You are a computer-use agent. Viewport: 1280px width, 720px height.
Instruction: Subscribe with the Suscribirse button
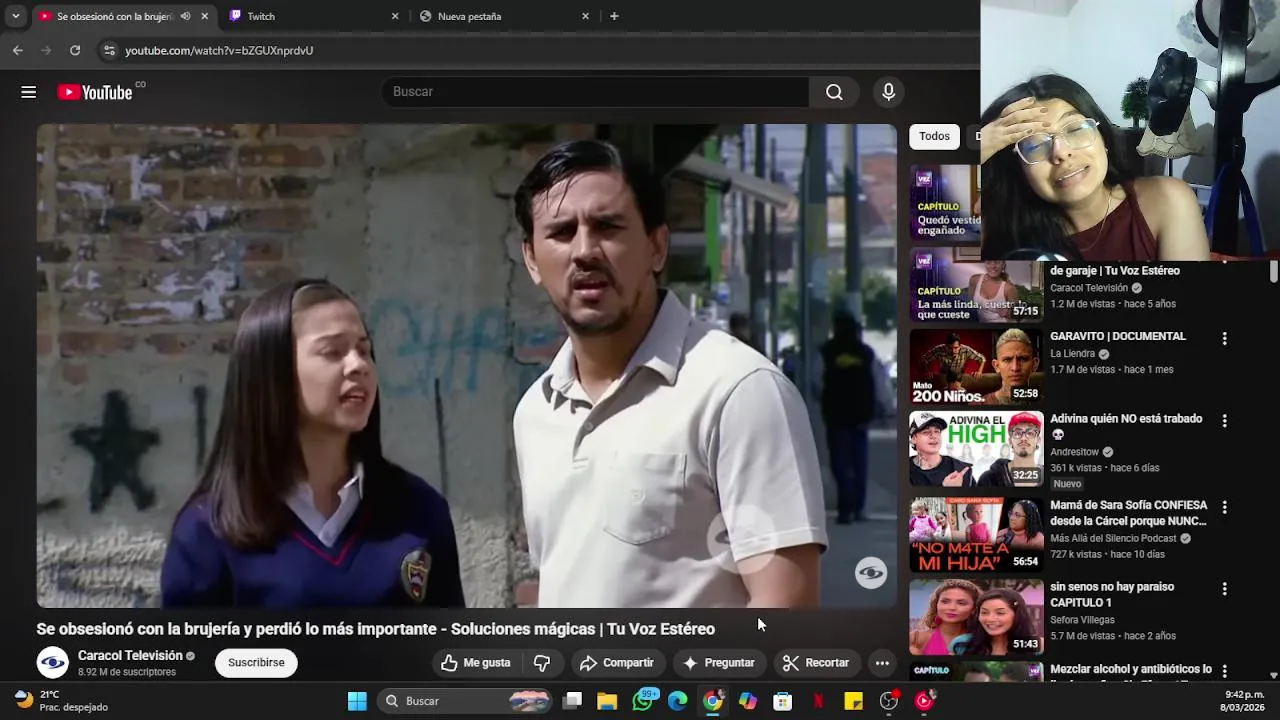pyautogui.click(x=256, y=662)
